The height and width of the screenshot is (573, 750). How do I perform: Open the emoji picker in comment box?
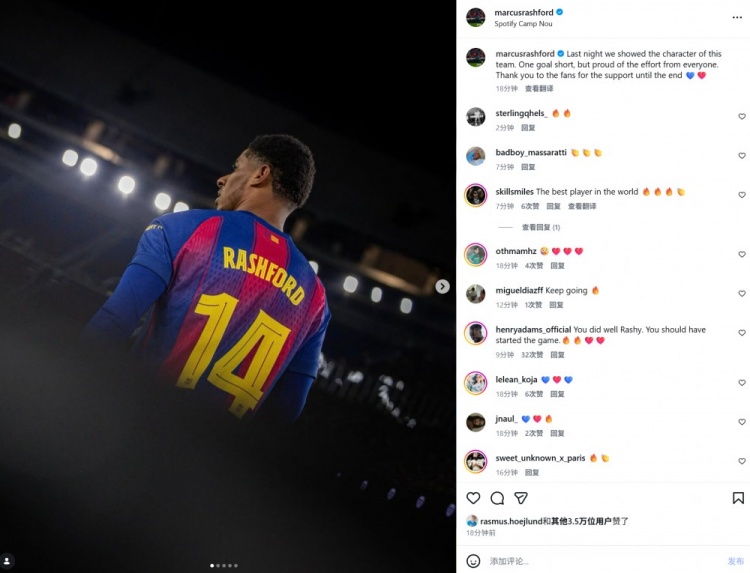click(x=473, y=561)
